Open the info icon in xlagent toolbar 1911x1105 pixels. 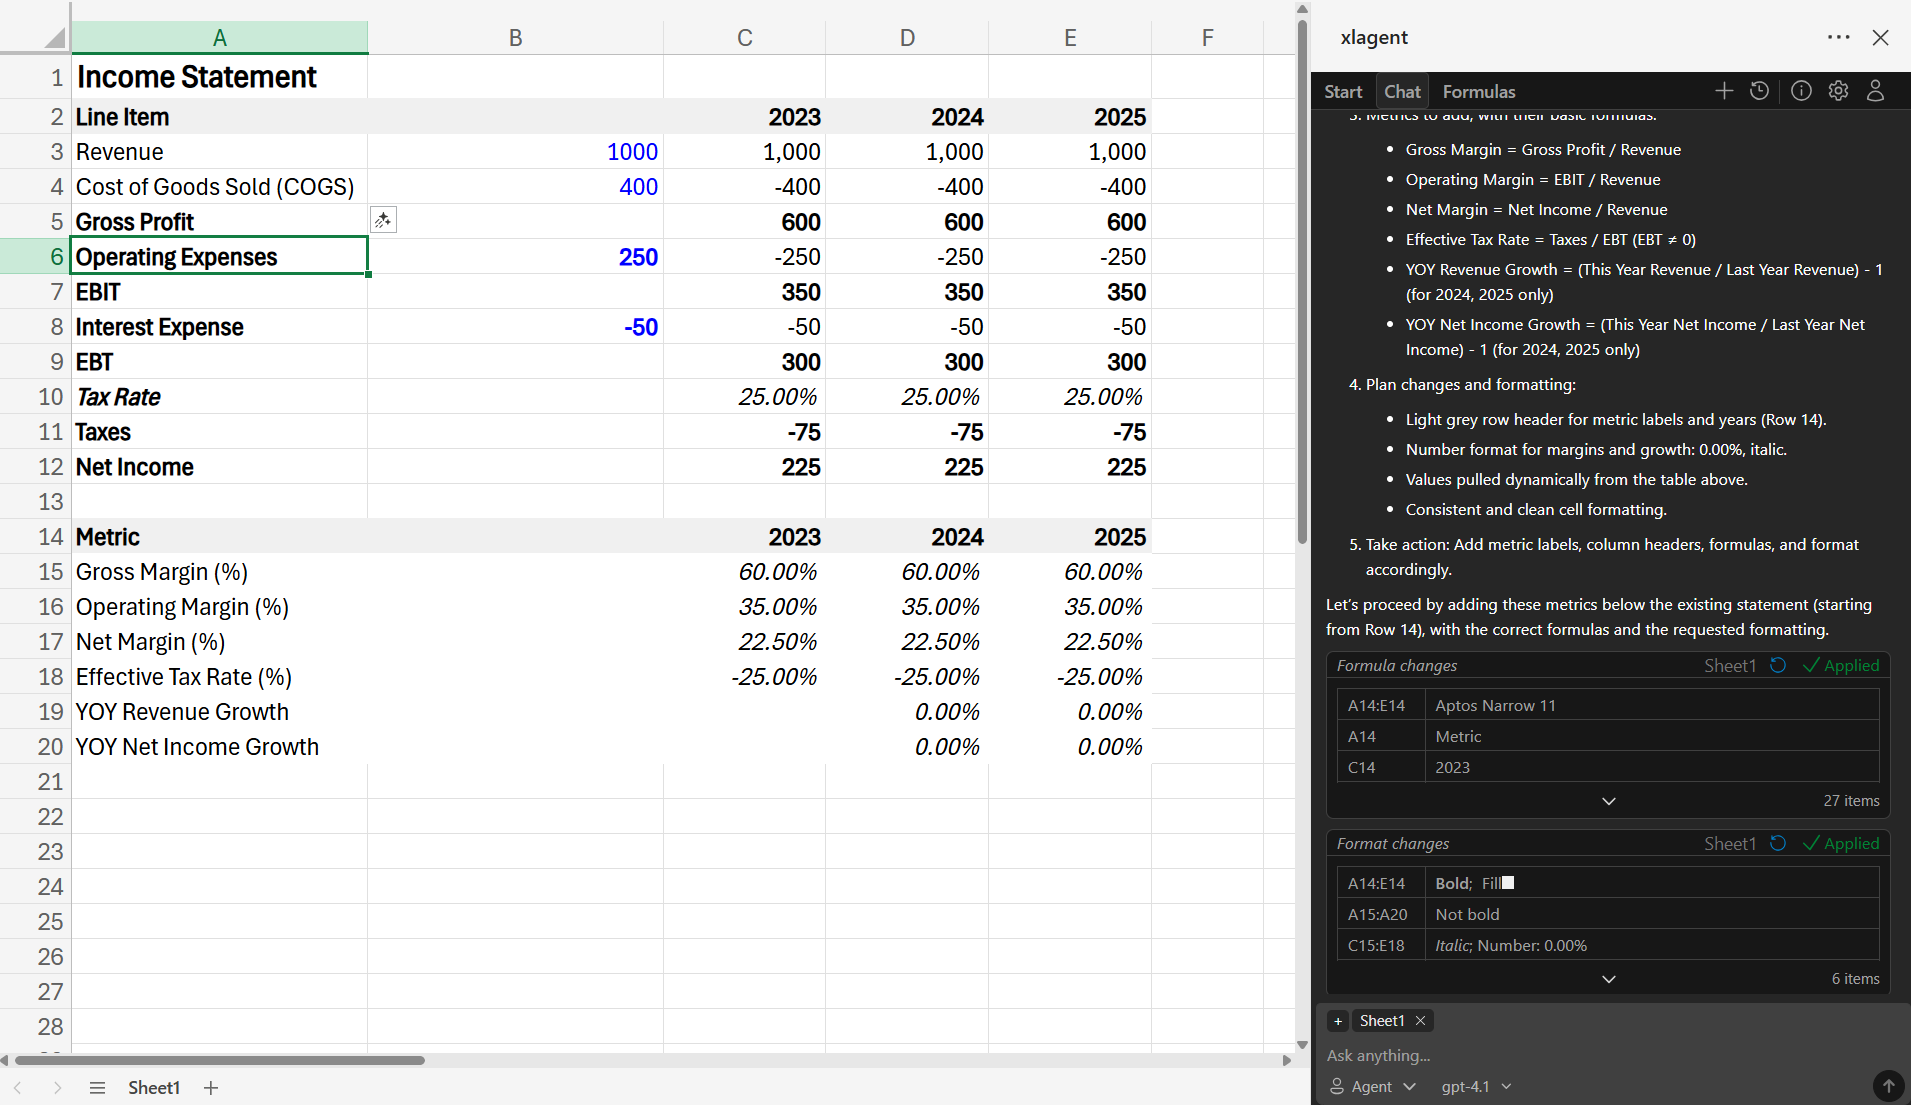pos(1801,91)
